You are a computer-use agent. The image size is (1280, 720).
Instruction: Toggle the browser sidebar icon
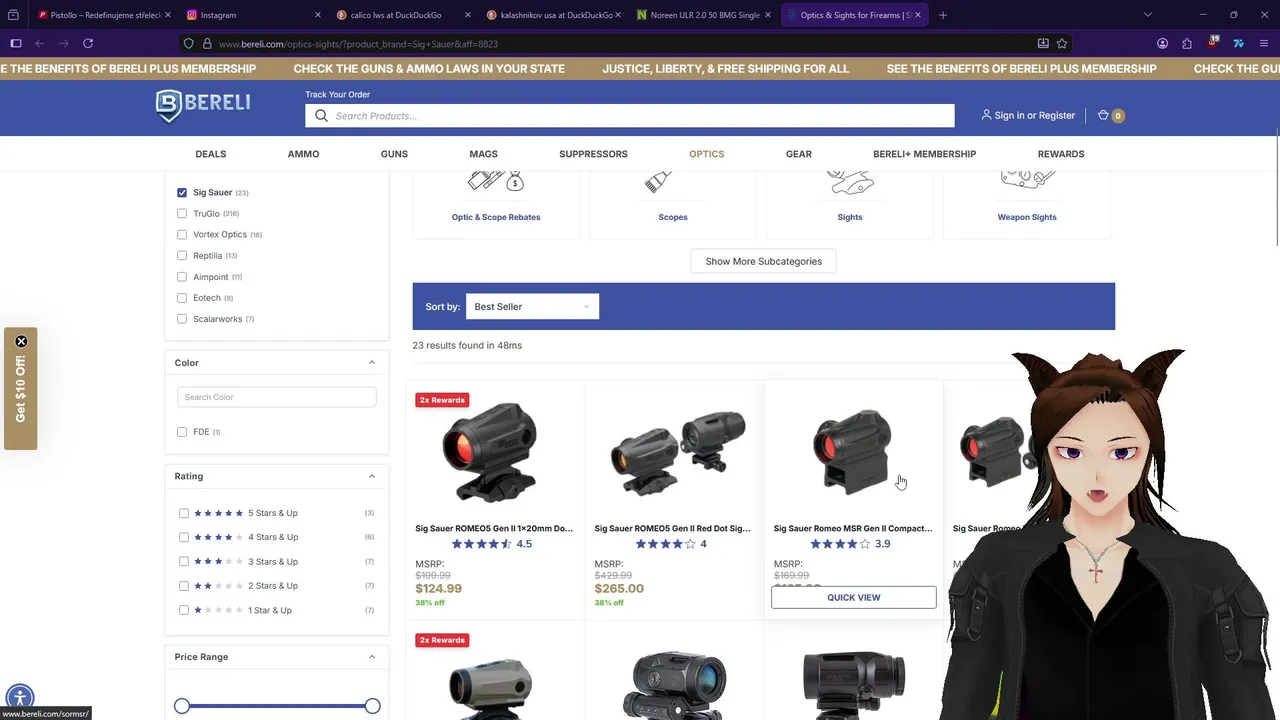coord(16,43)
